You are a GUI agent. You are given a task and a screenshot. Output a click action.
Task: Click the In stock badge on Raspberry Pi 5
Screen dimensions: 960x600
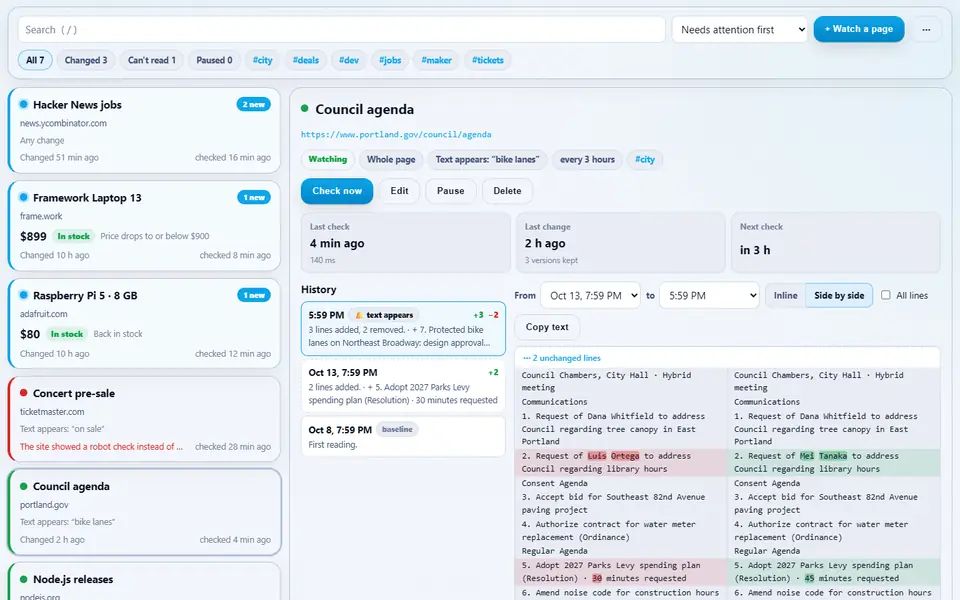pos(66,334)
